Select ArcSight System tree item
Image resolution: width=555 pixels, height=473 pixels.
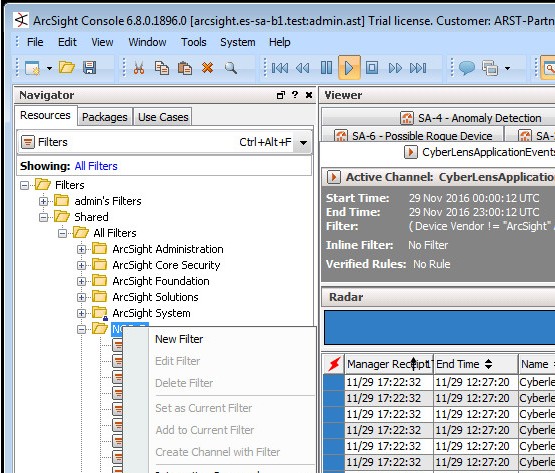pos(151,313)
